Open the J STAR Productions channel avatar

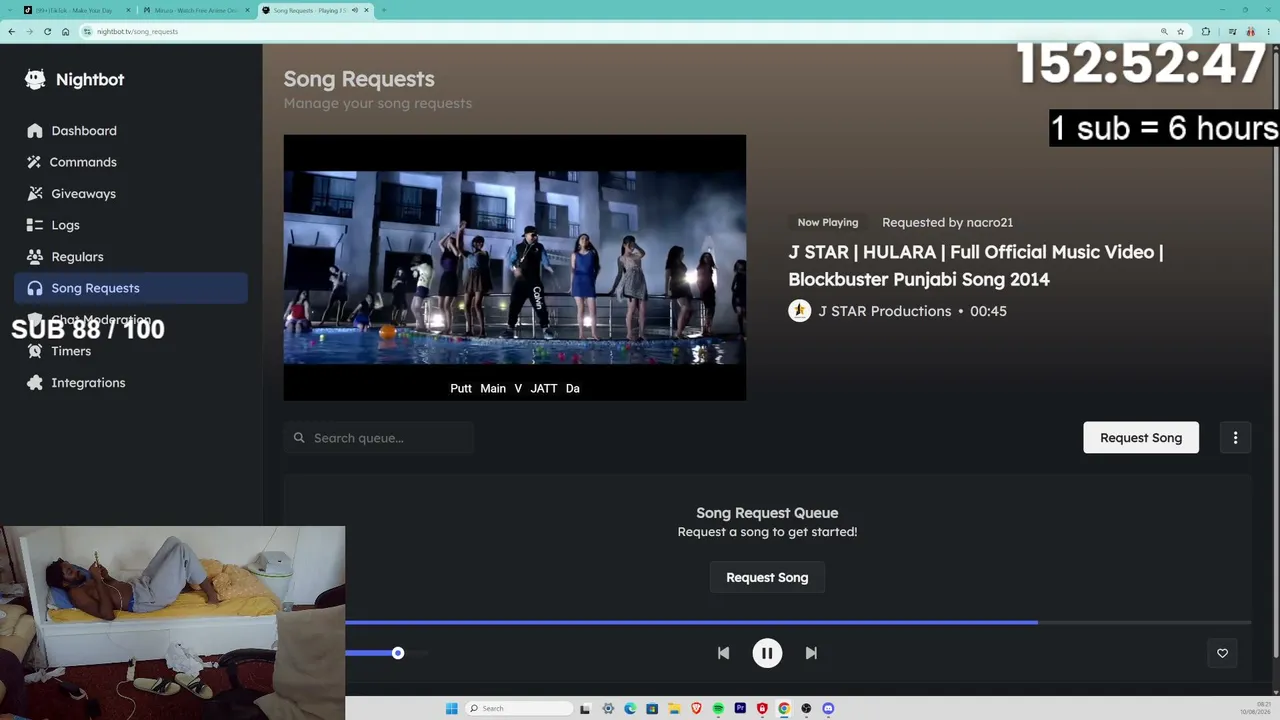coord(799,311)
